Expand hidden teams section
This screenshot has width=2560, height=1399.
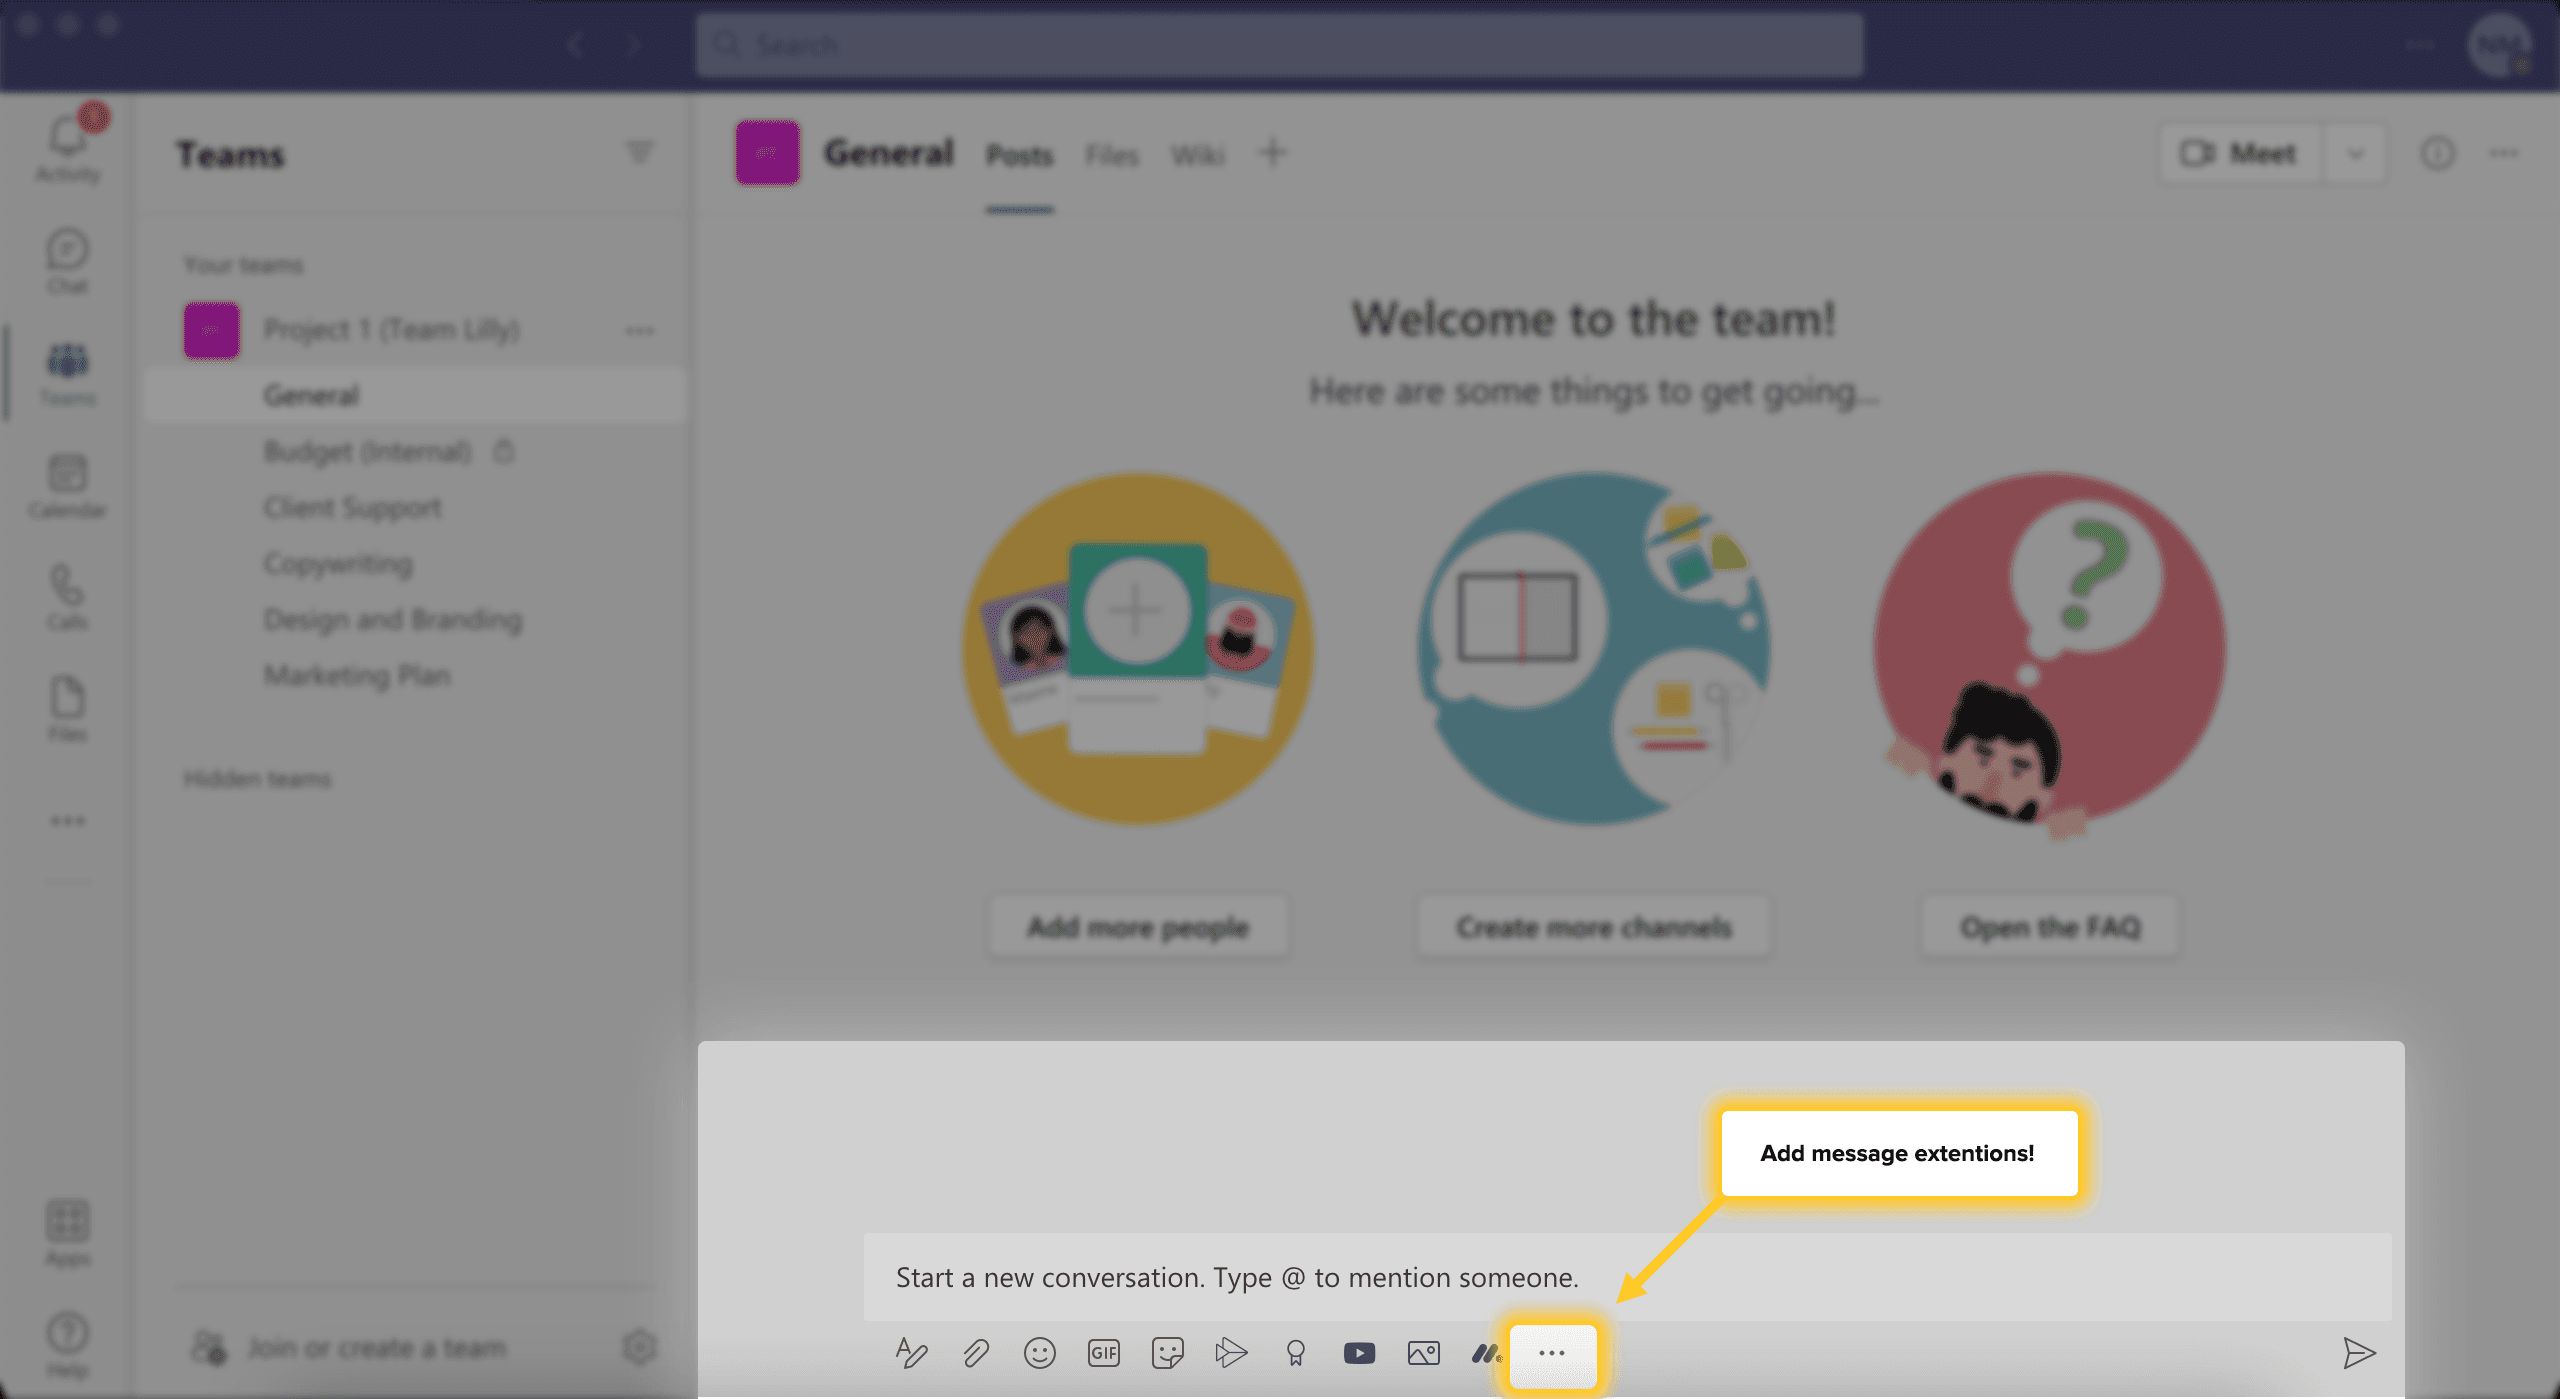pyautogui.click(x=258, y=777)
